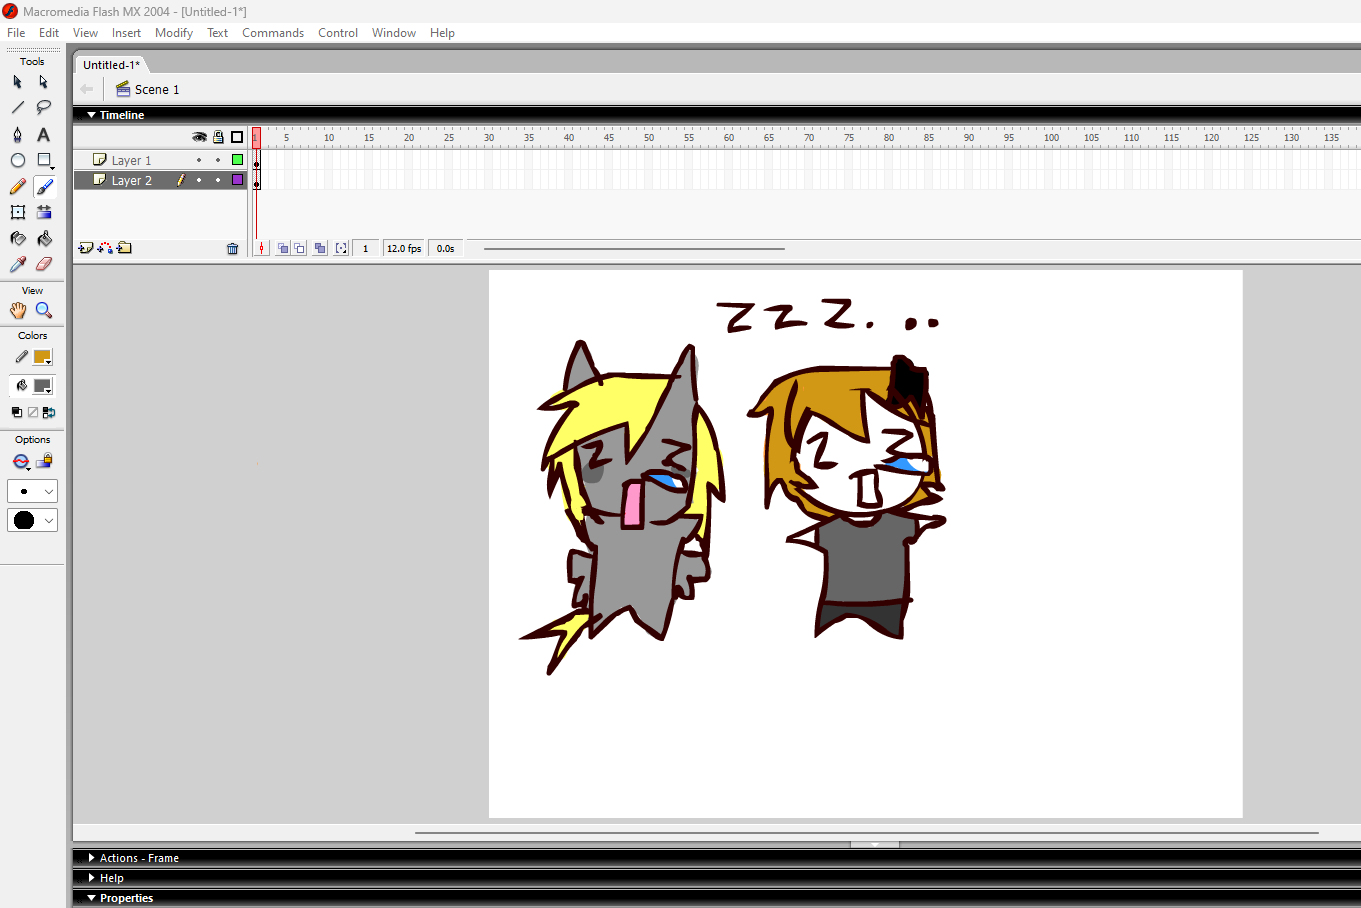Choose the Text tool
1361x908 pixels.
(44, 134)
